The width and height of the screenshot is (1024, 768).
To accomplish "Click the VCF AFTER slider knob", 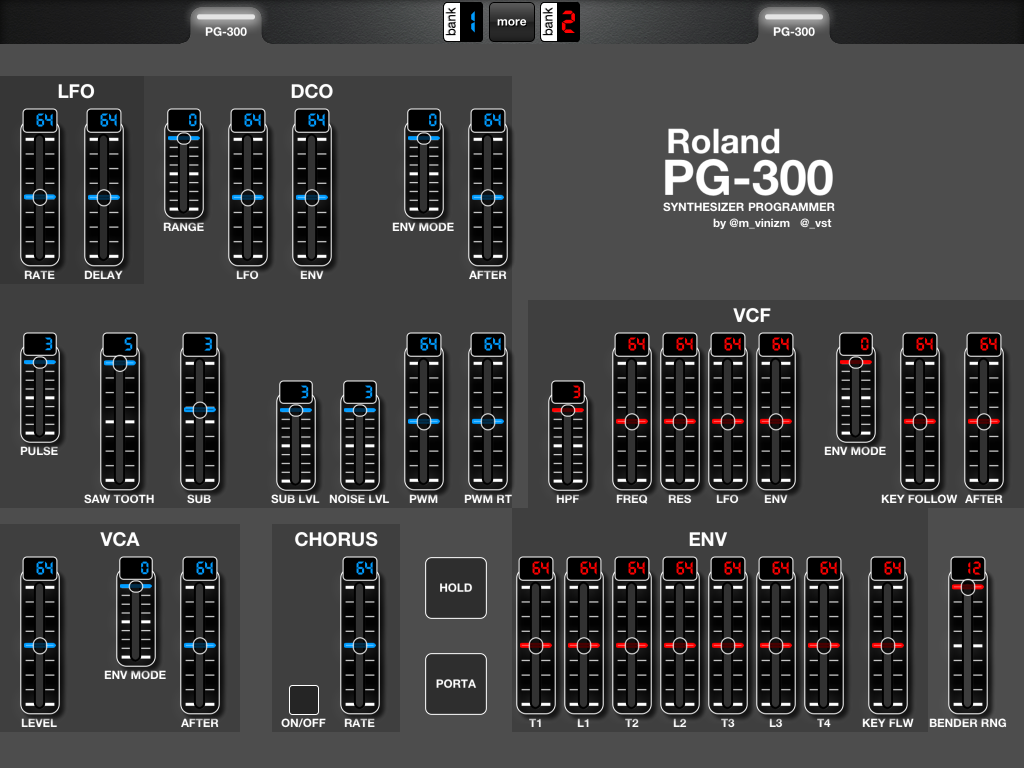I will [x=984, y=421].
